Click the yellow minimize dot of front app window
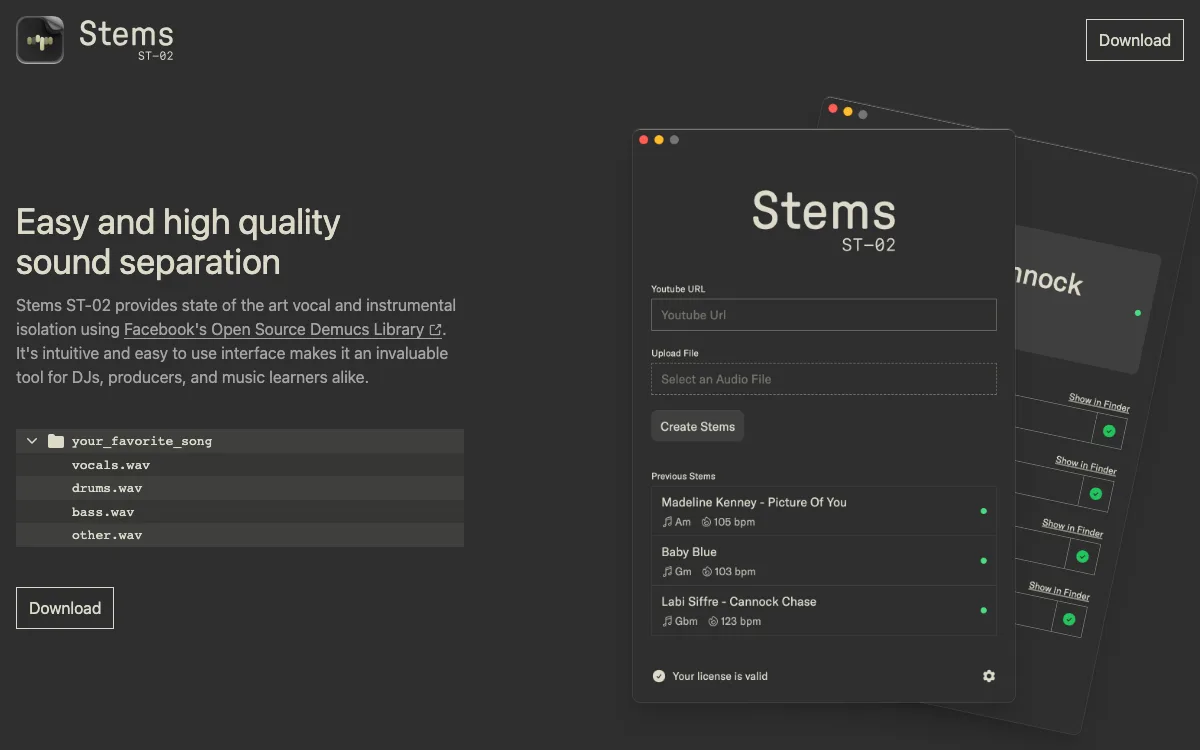This screenshot has height=750, width=1200. [659, 140]
